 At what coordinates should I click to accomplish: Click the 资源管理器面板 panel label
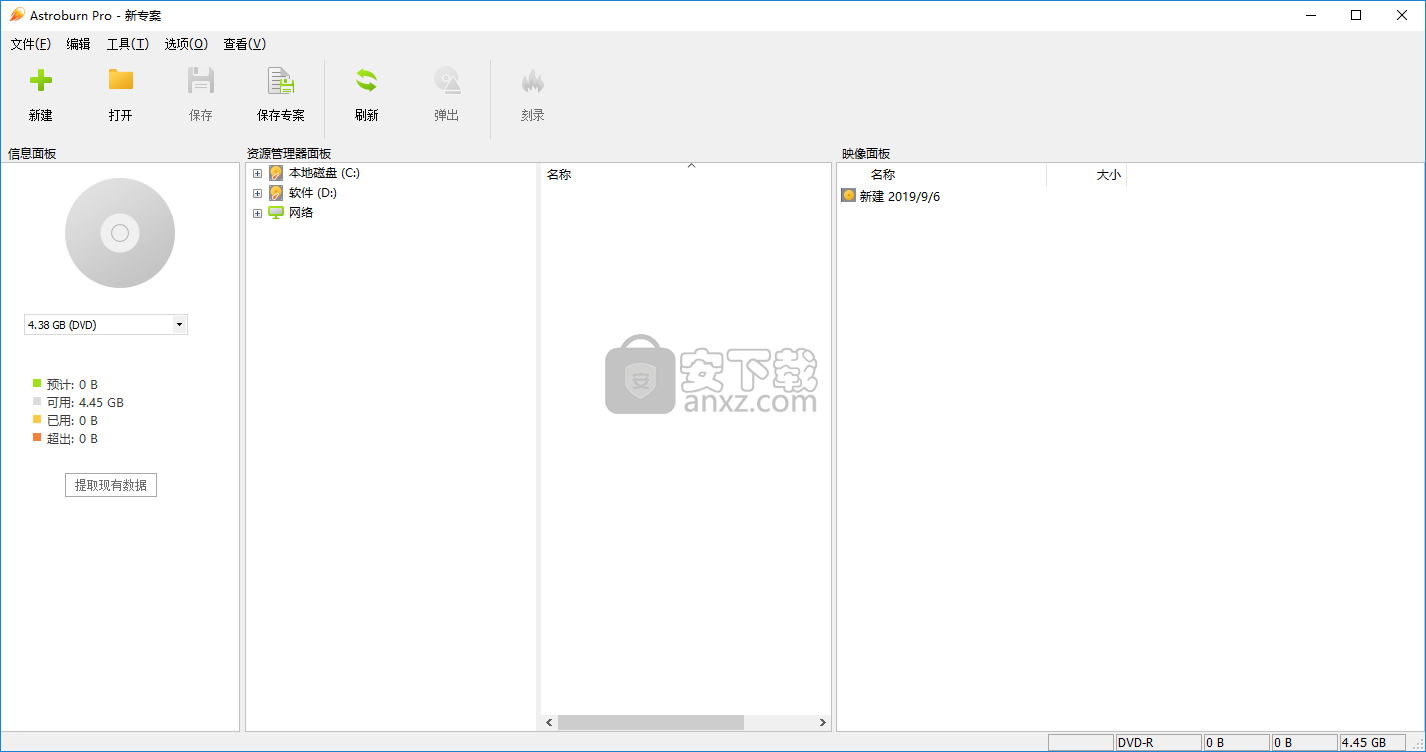coord(289,153)
